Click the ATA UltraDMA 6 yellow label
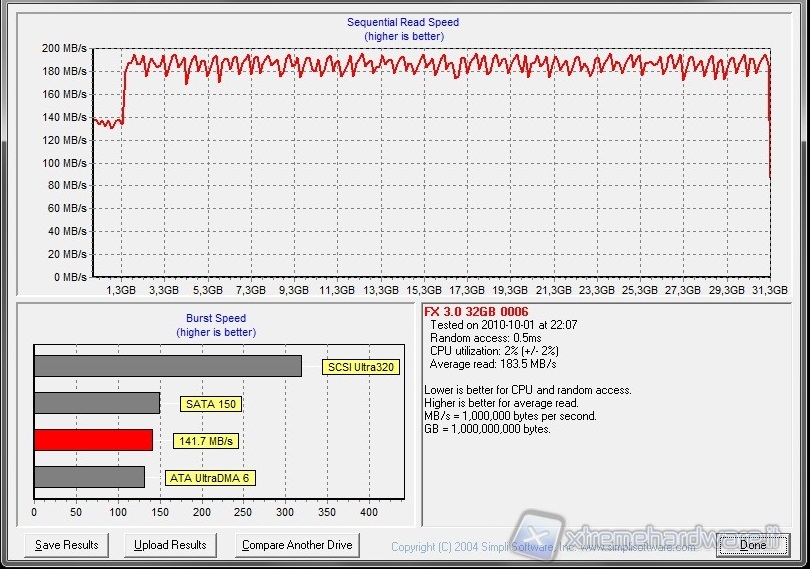Screen dimensions: 810x569 tap(209, 478)
